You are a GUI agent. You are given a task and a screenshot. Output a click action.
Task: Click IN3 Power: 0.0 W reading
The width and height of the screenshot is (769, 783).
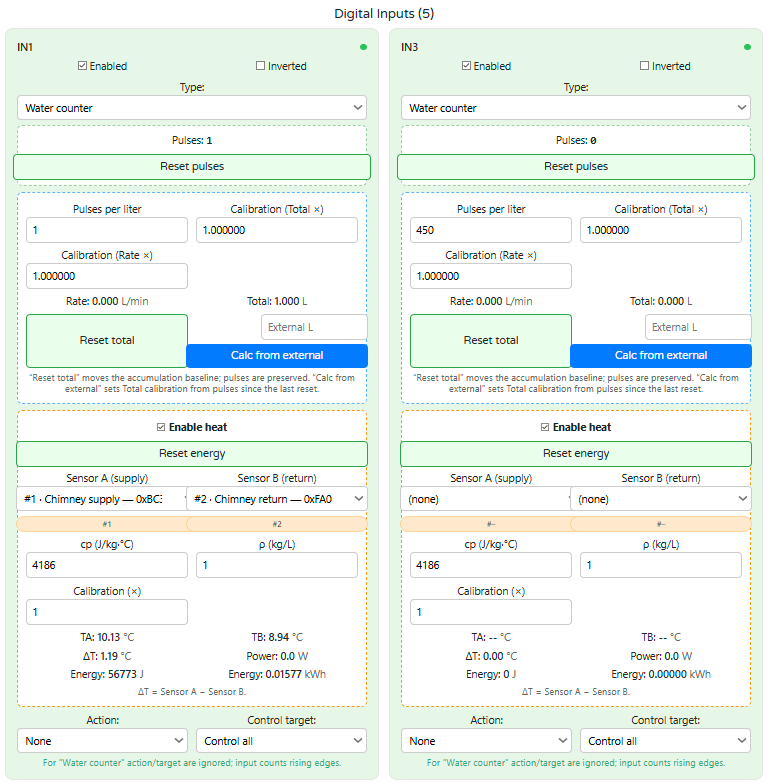point(661,656)
